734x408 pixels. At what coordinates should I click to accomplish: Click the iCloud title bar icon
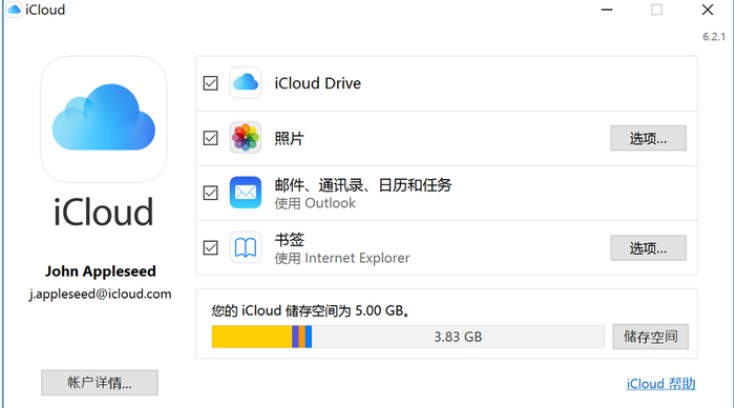tap(13, 10)
